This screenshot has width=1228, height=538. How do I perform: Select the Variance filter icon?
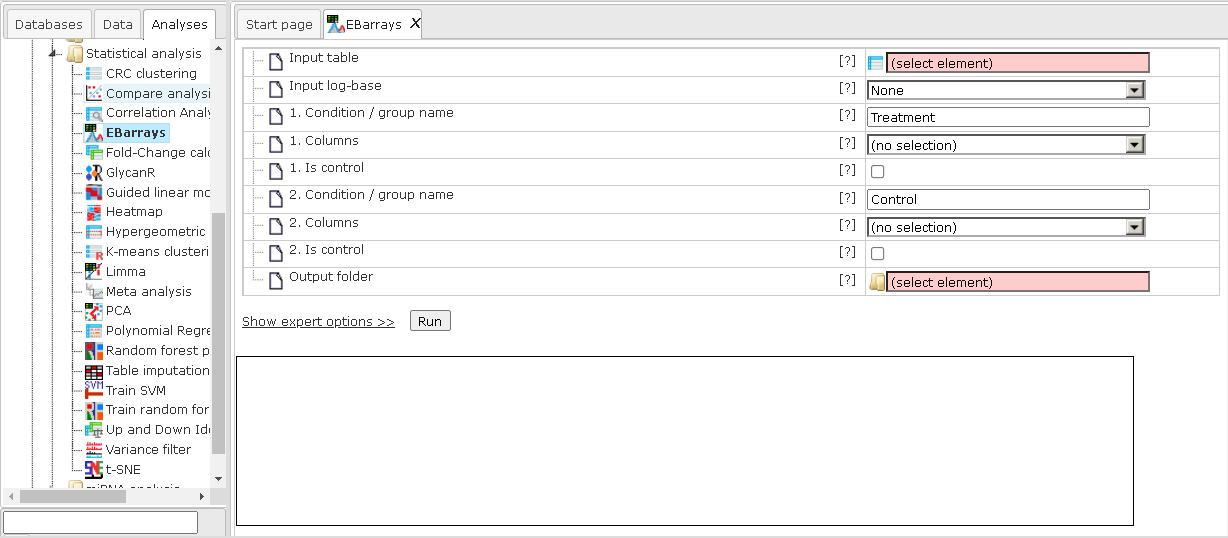[94, 450]
